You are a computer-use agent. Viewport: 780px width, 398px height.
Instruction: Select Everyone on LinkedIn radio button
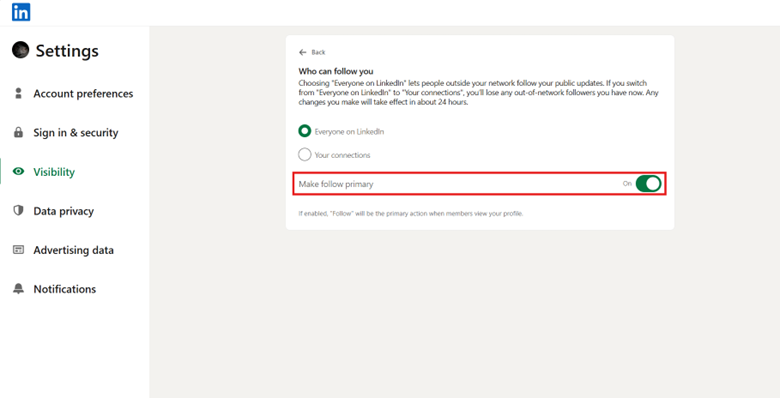(304, 131)
